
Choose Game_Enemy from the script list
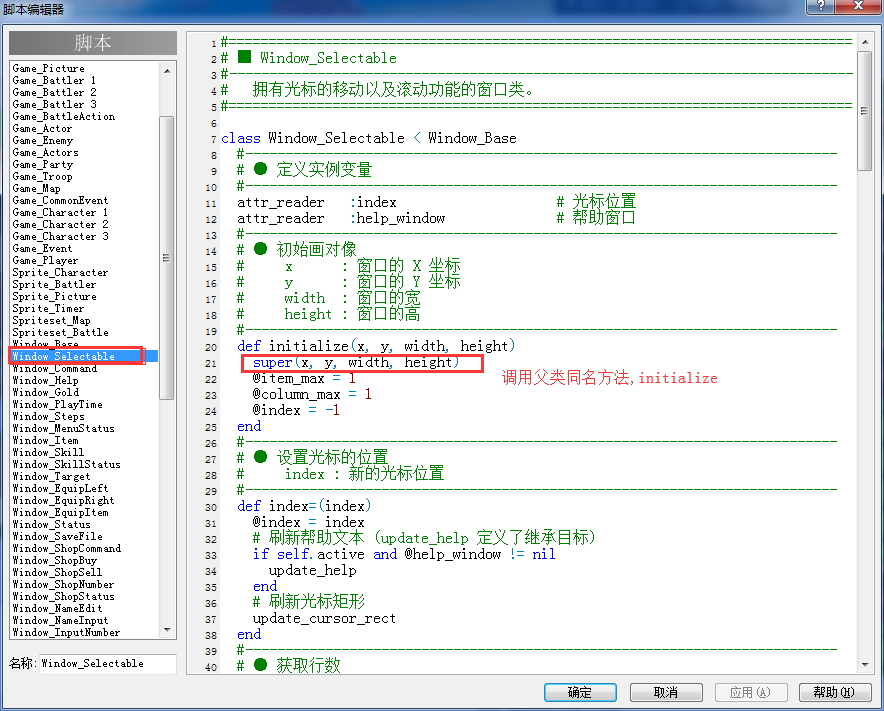pyautogui.click(x=43, y=140)
